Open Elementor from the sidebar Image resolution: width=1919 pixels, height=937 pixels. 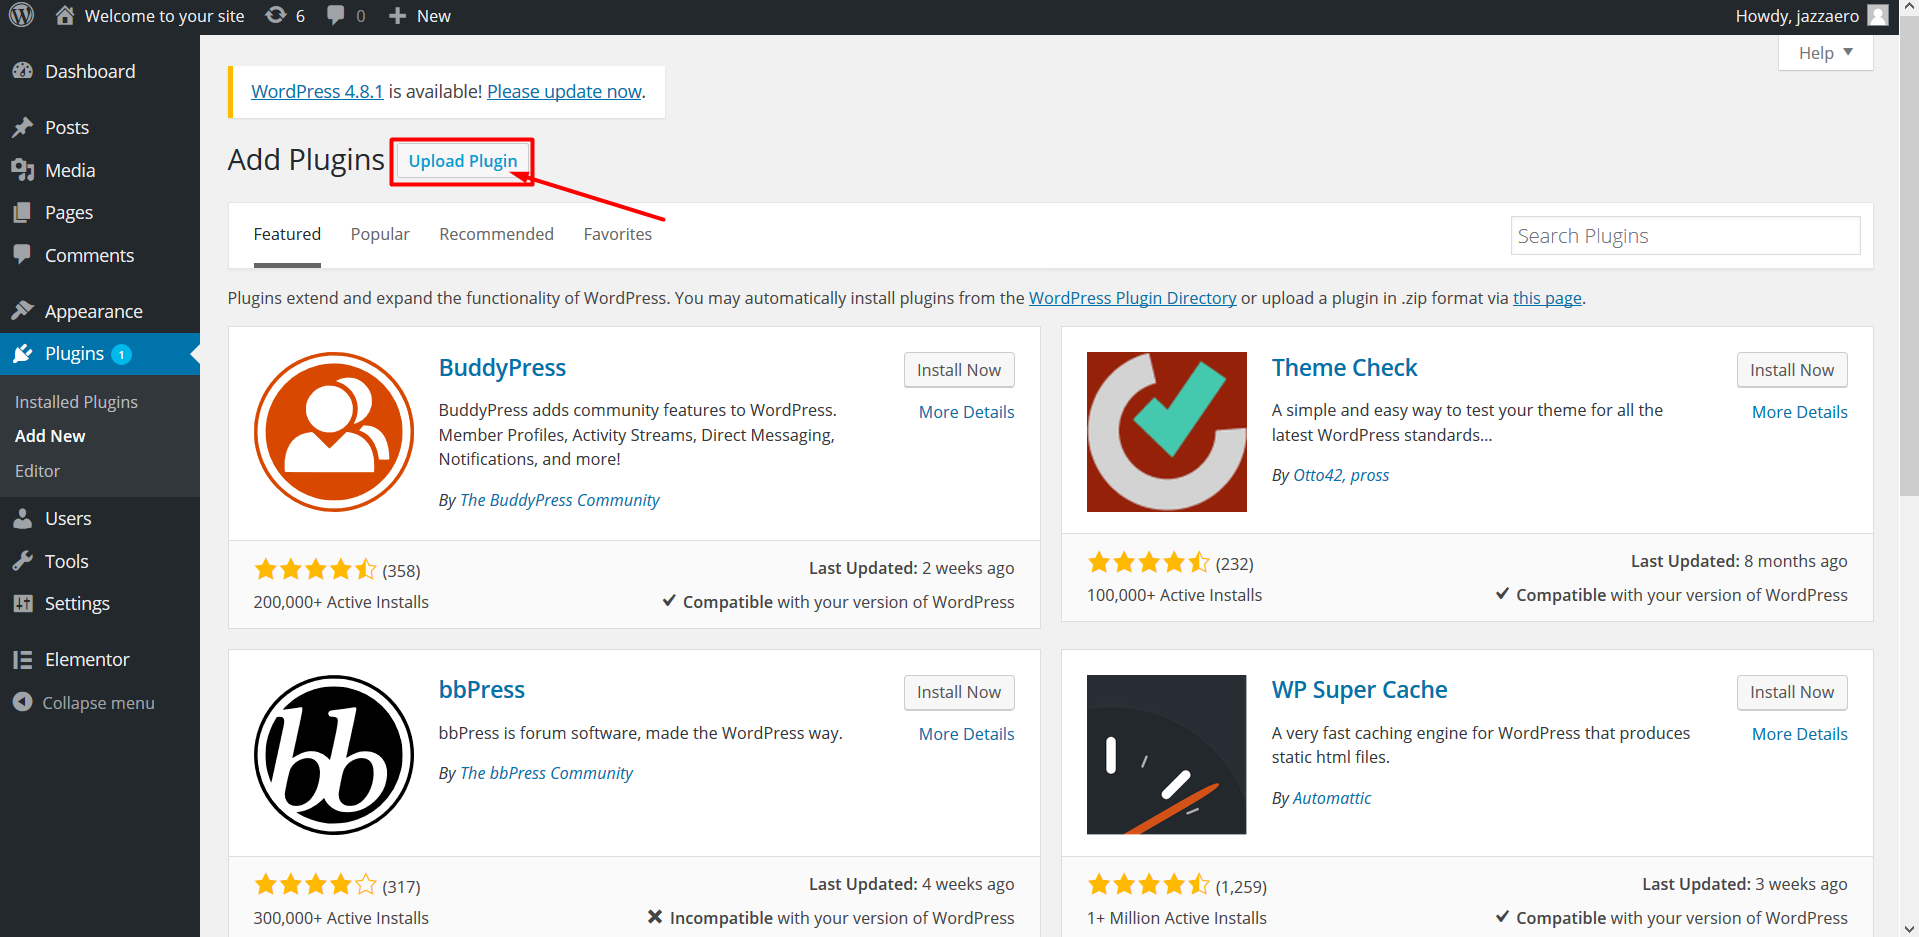point(87,660)
